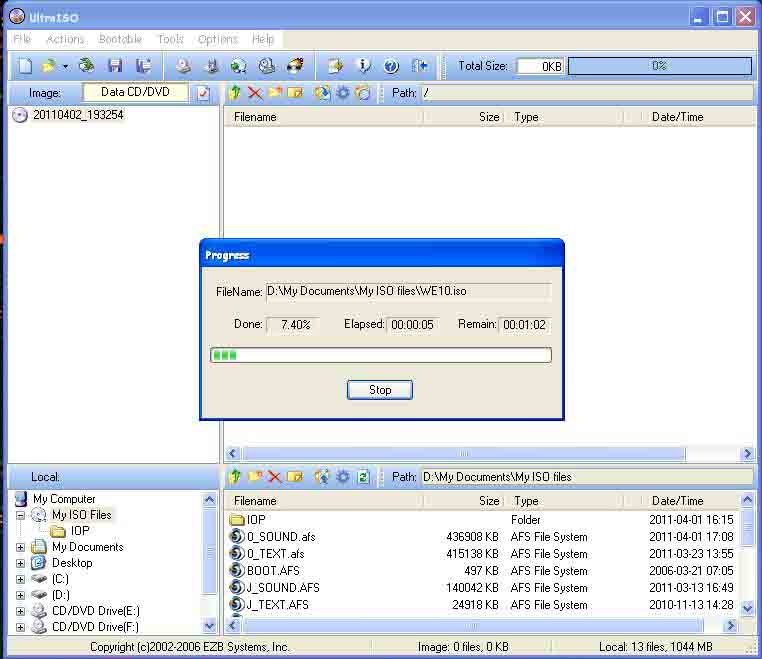Click the red X Delete in image toolbar

pyautogui.click(x=255, y=92)
